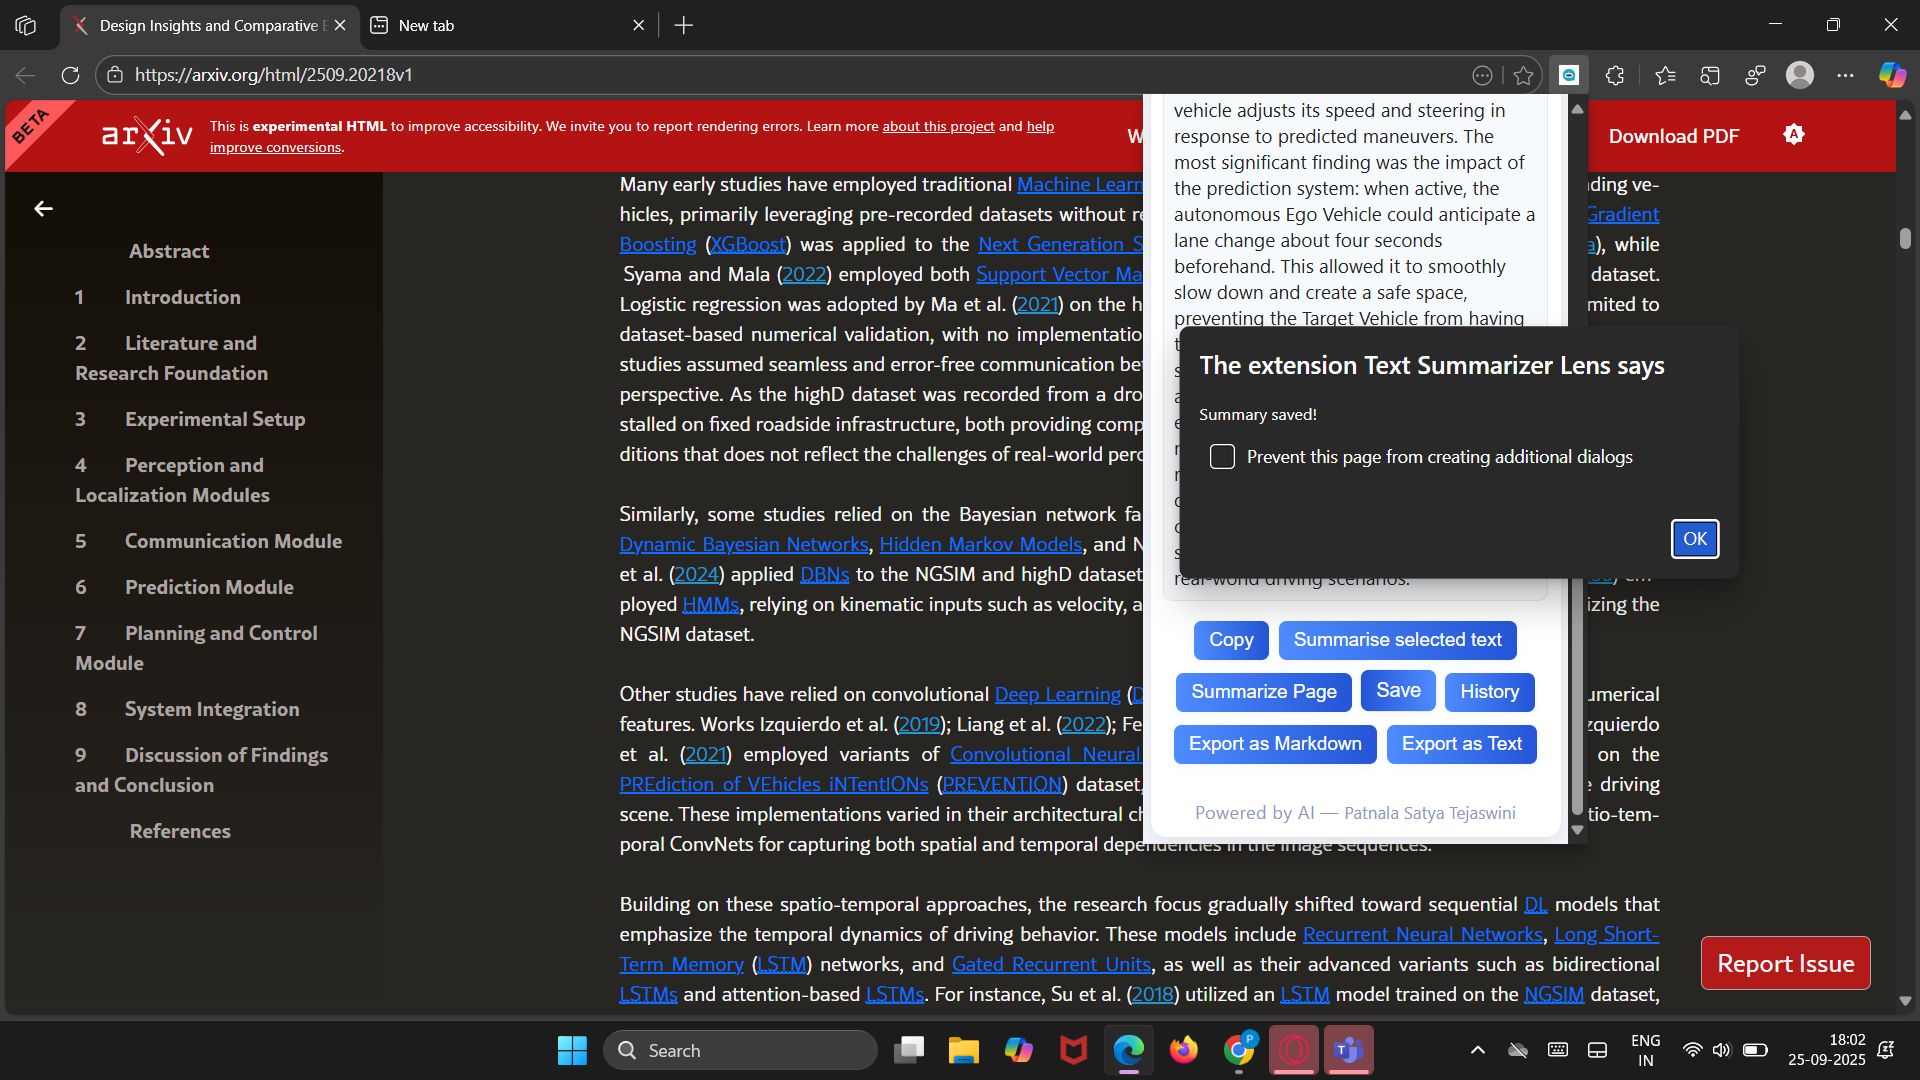1920x1080 pixels.
Task: Click the Text Summarizer Lens extension icon
Action: (x=1569, y=75)
